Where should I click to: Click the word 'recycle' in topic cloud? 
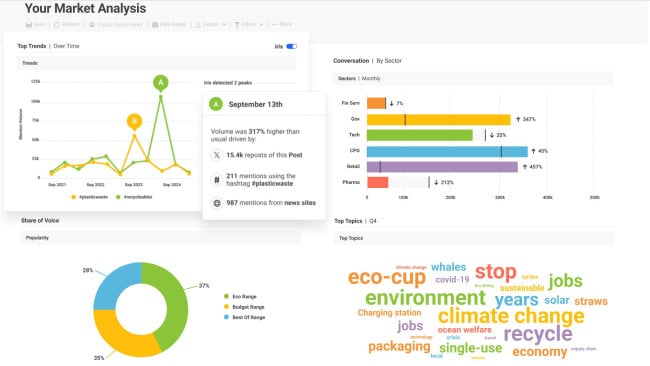[x=538, y=334]
